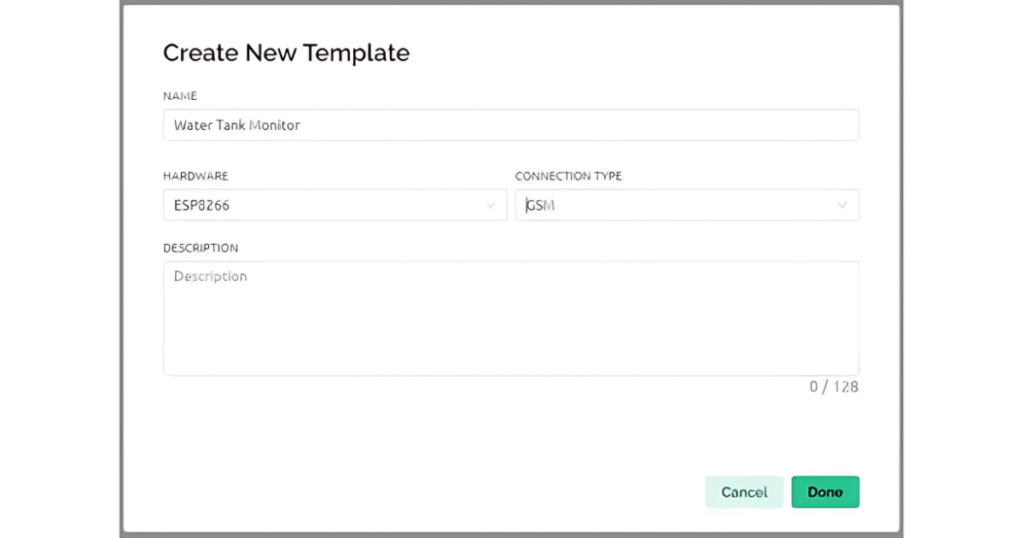This screenshot has height=538, width=1024.
Task: Cancel the new template dialog
Action: [x=744, y=492]
